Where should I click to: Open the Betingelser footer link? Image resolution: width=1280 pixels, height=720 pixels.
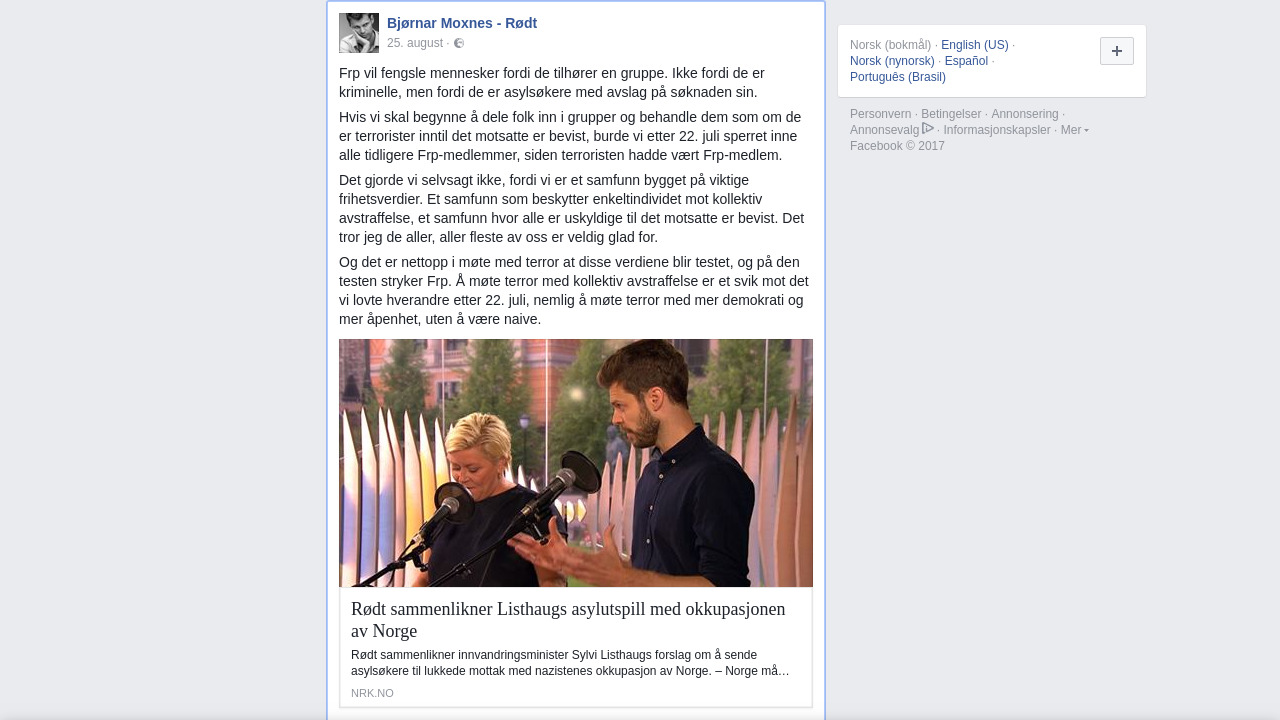pyautogui.click(x=951, y=114)
